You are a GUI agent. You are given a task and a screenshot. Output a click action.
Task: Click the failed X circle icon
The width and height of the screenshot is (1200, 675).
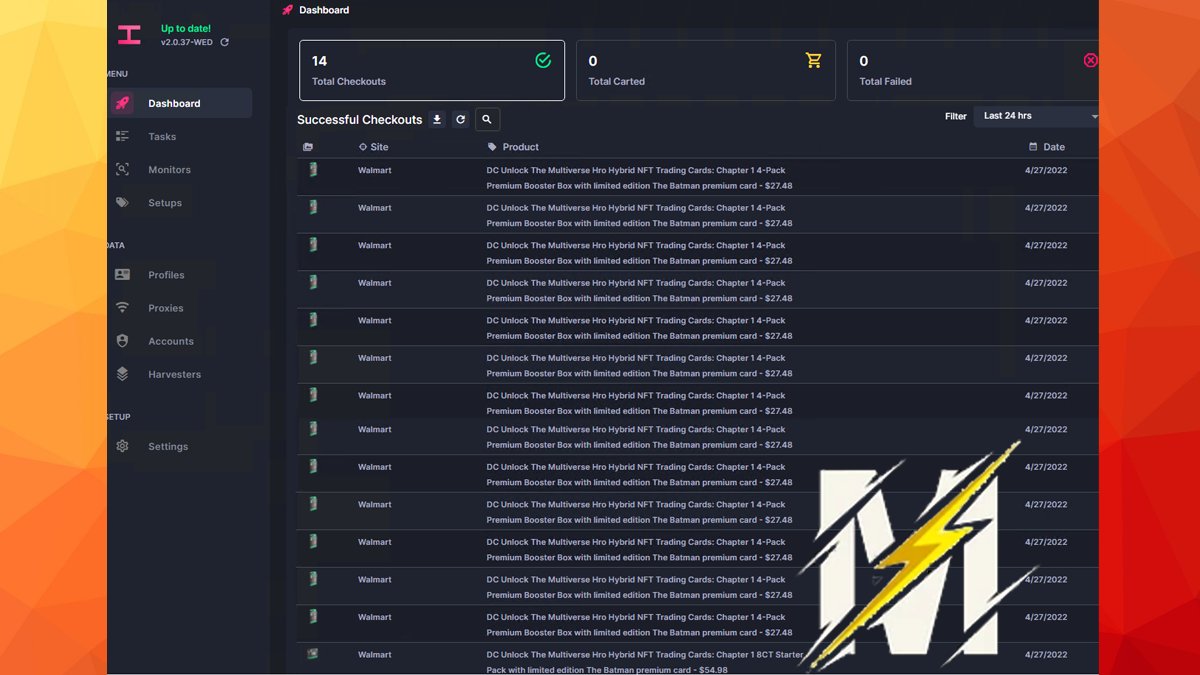pyautogui.click(x=1090, y=61)
